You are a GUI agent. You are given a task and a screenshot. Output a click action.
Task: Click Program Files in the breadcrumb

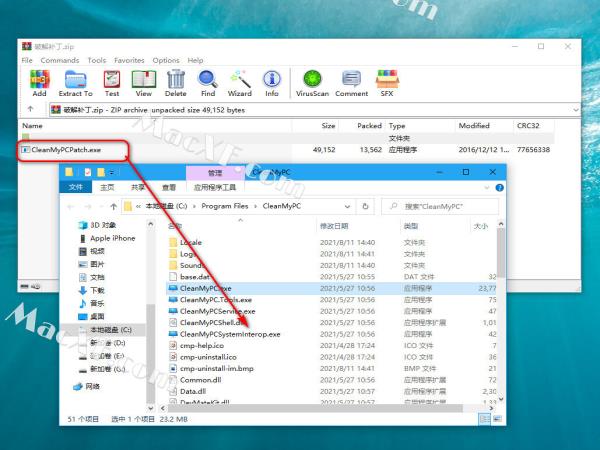[225, 206]
